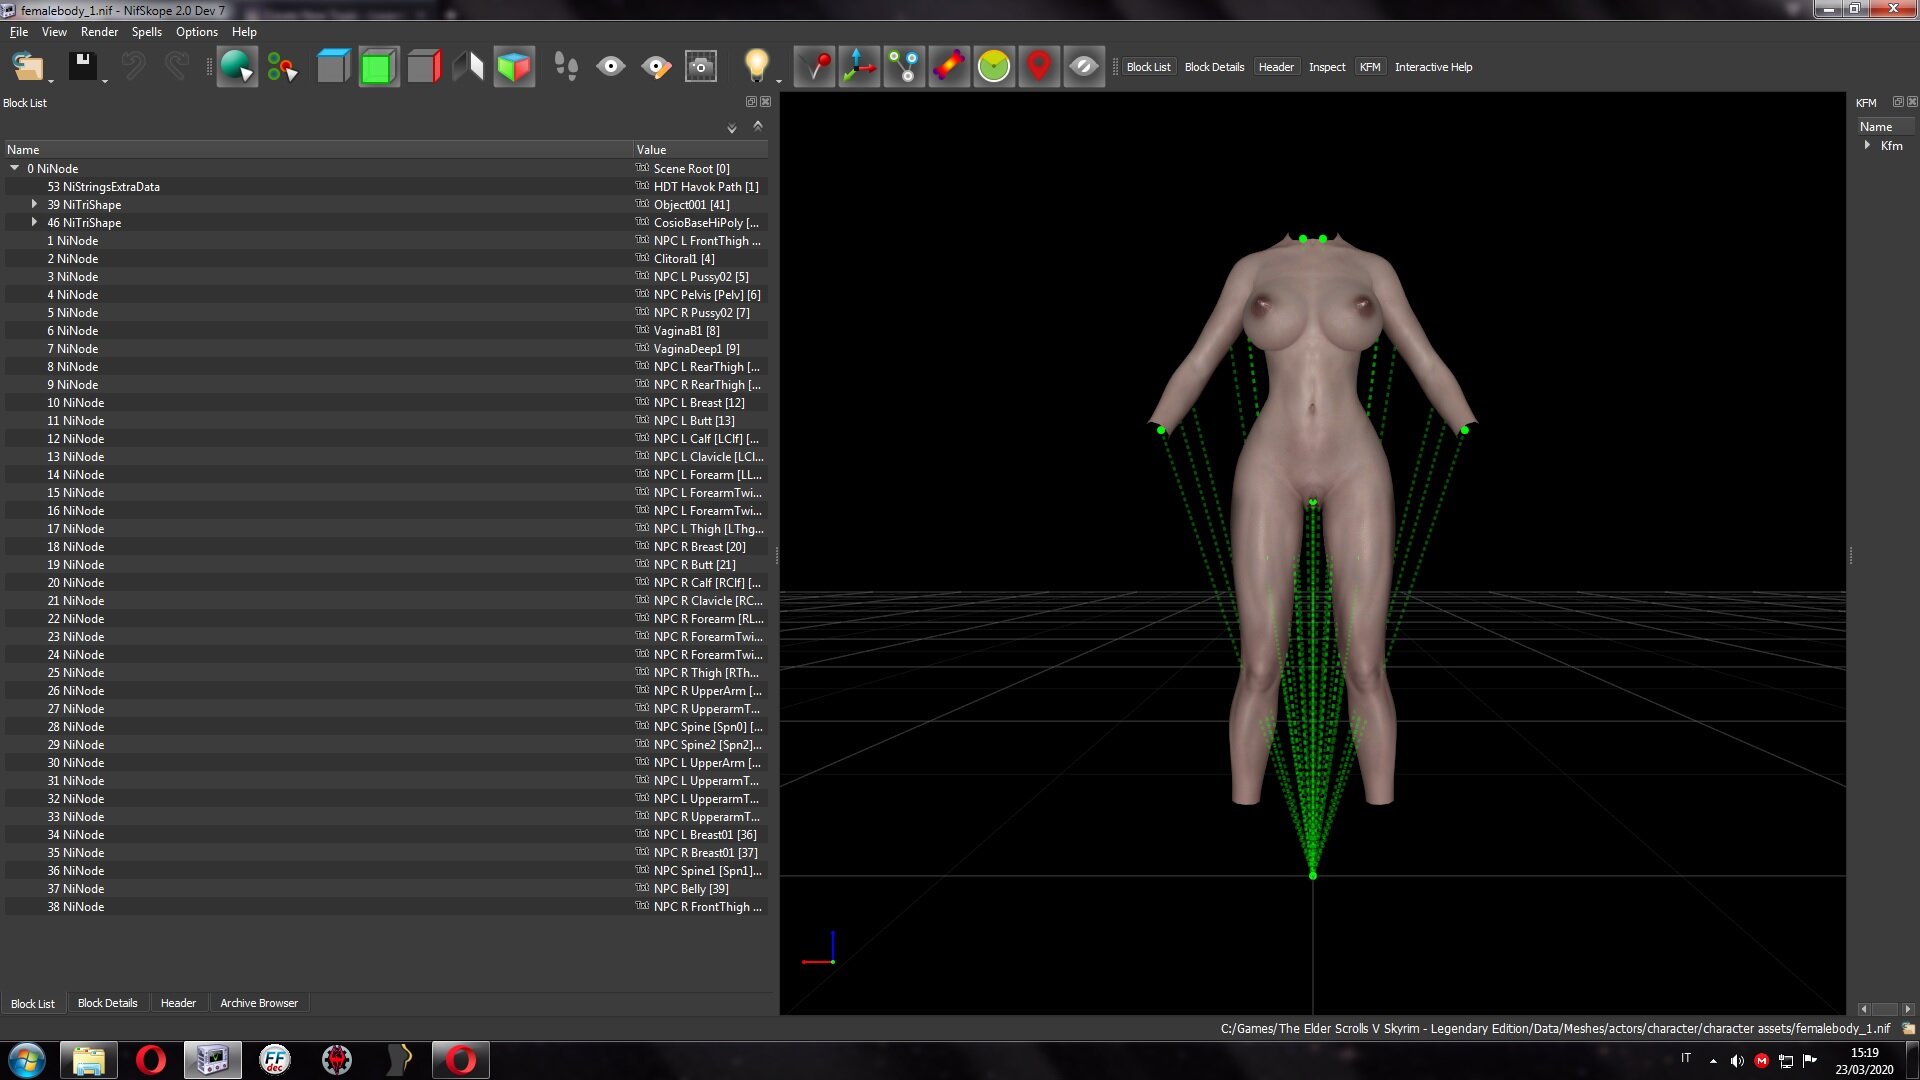Open the Help menu
The width and height of the screenshot is (1920, 1080).
(244, 32)
